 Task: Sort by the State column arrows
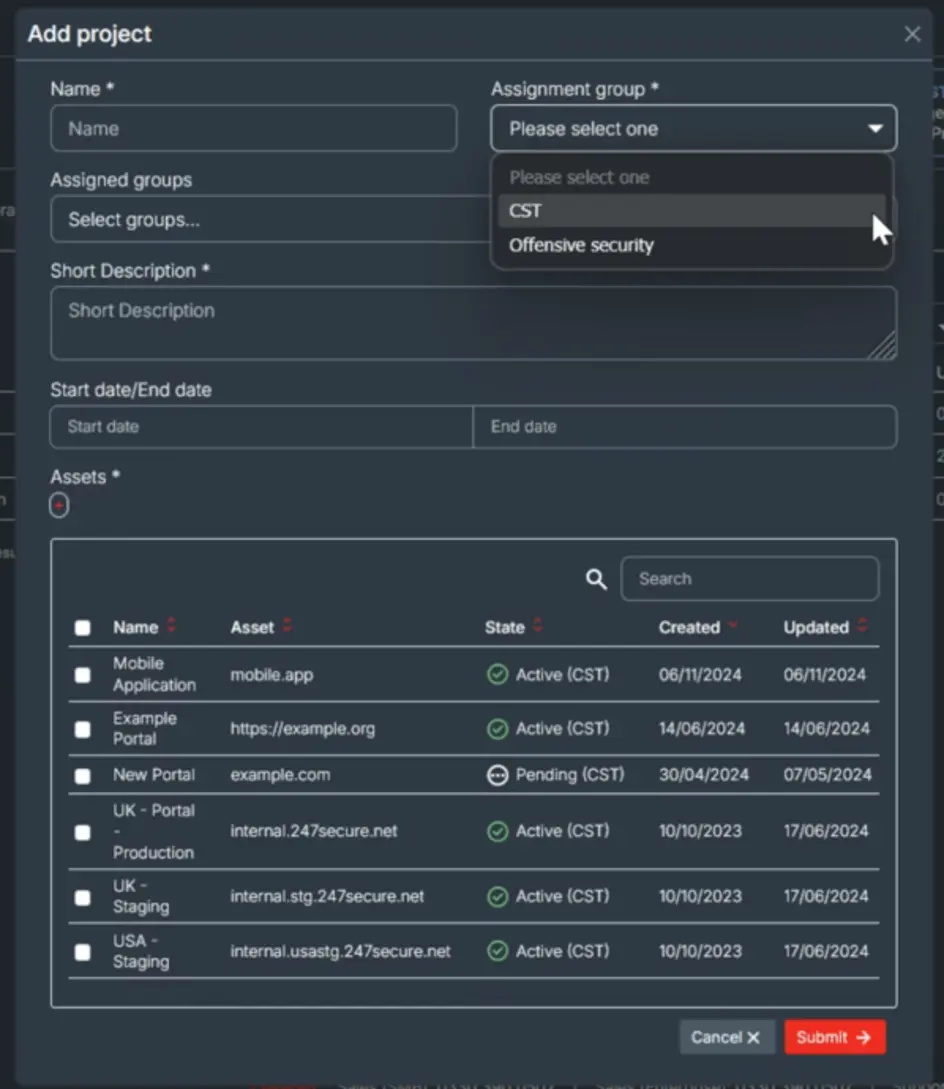point(537,625)
